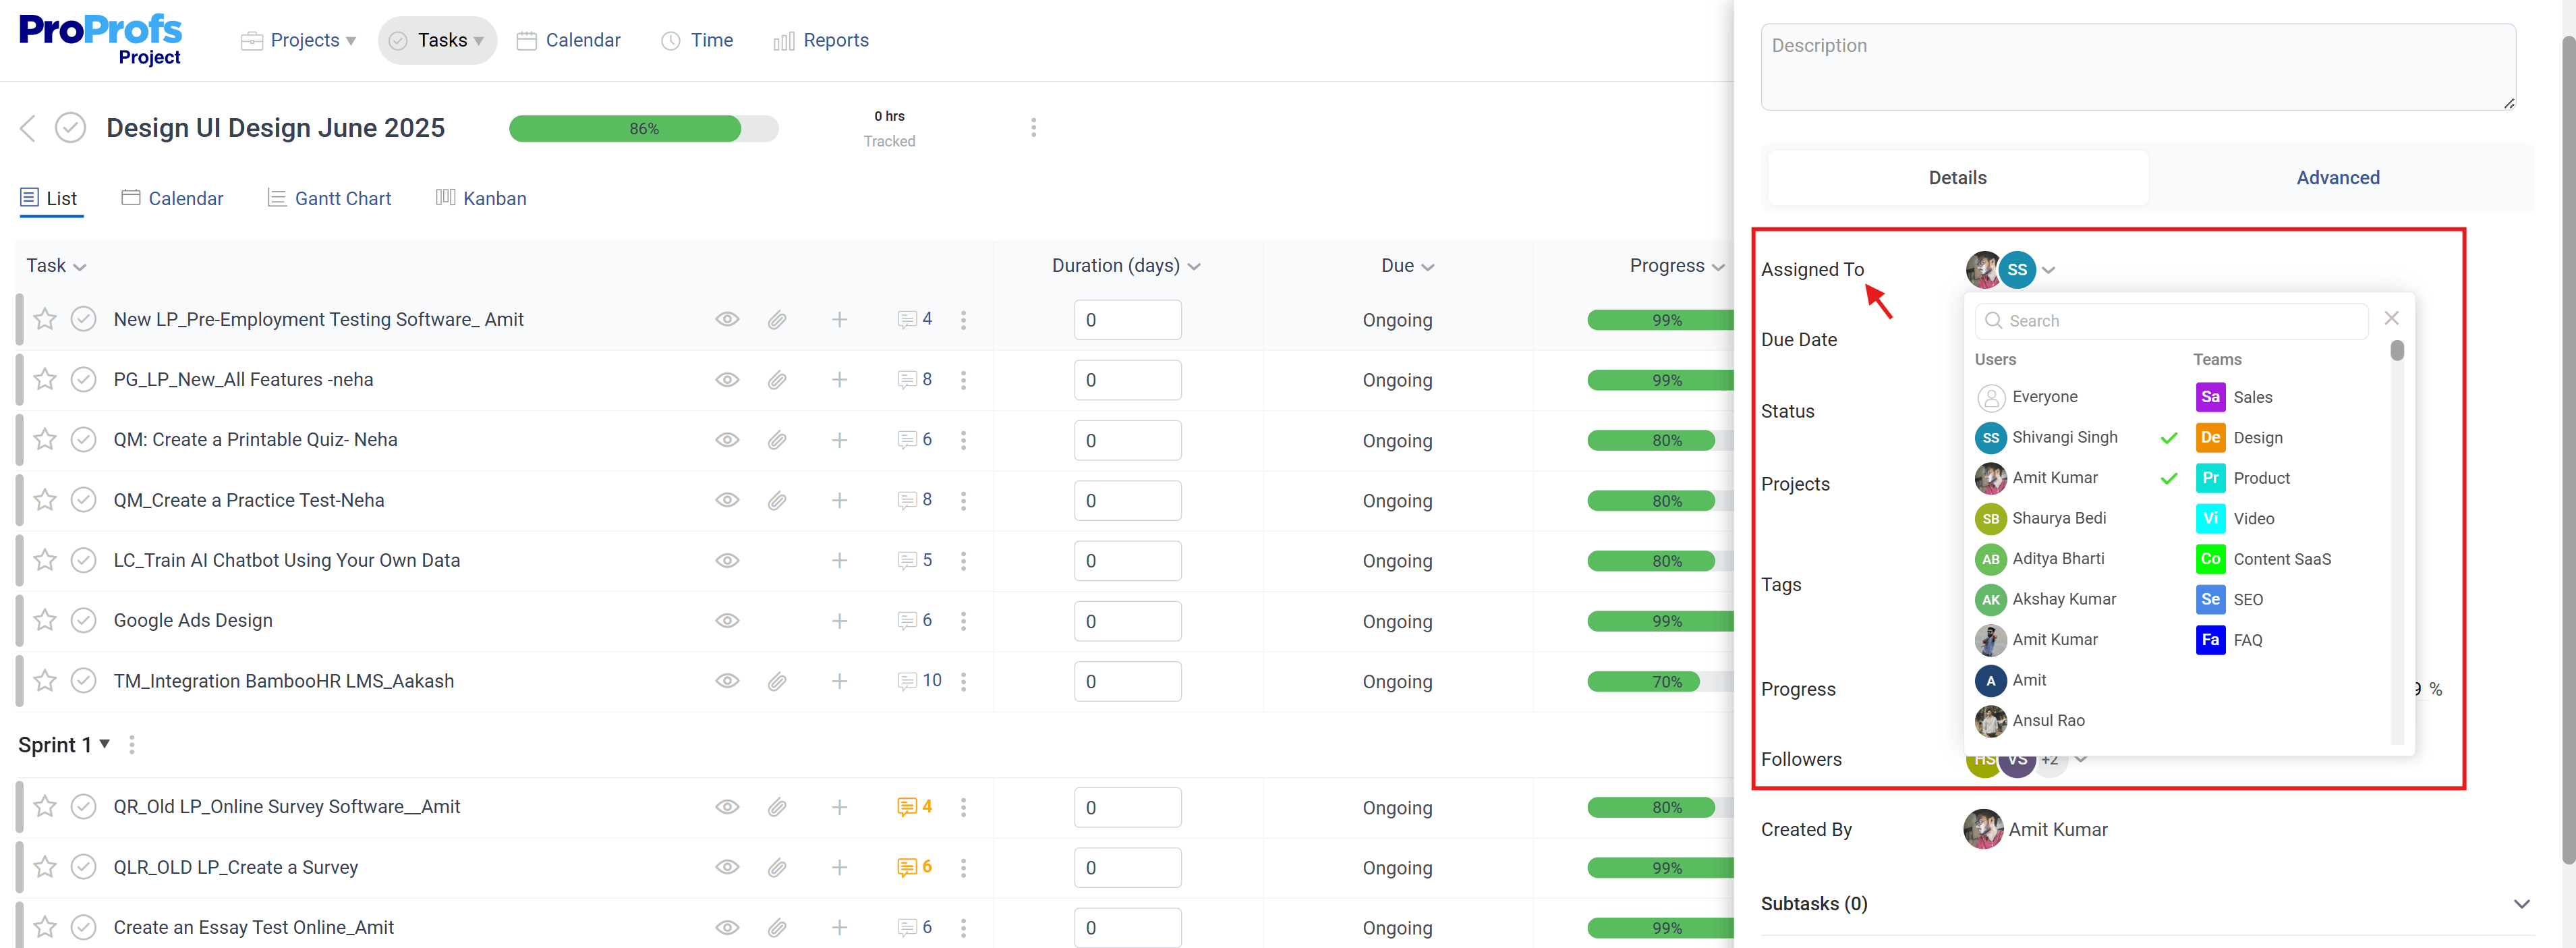2576x948 pixels.
Task: Open comments on TM_Integration BambooHR LMS_Aakash
Action: click(x=919, y=681)
